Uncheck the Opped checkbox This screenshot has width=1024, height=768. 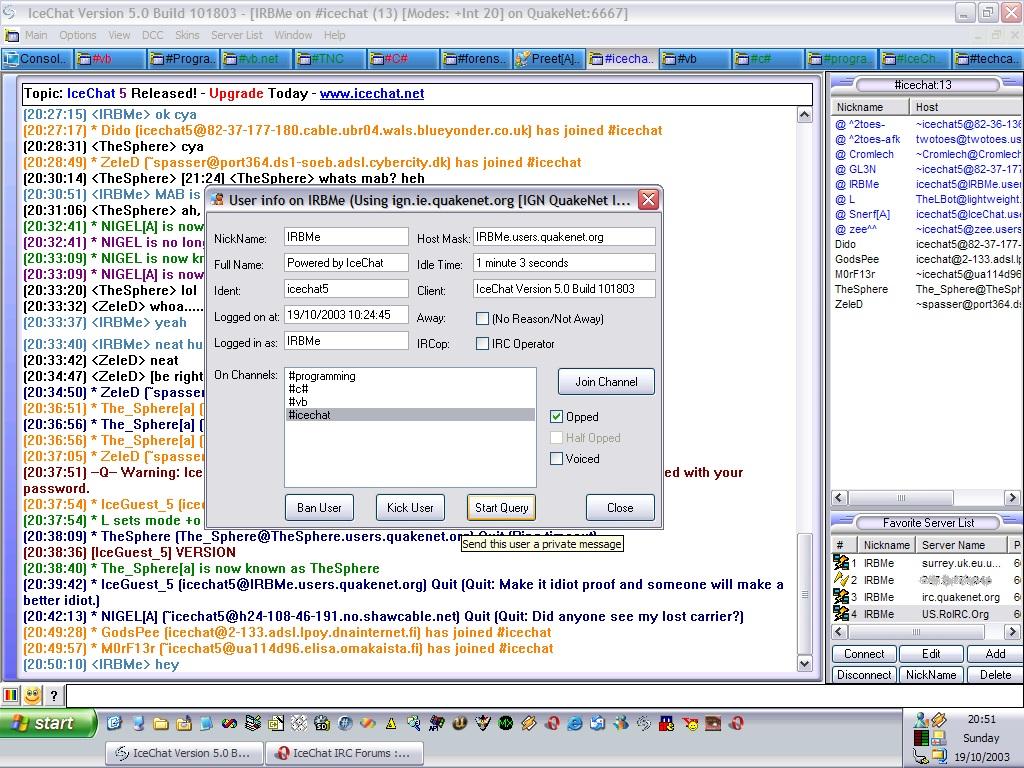point(556,417)
